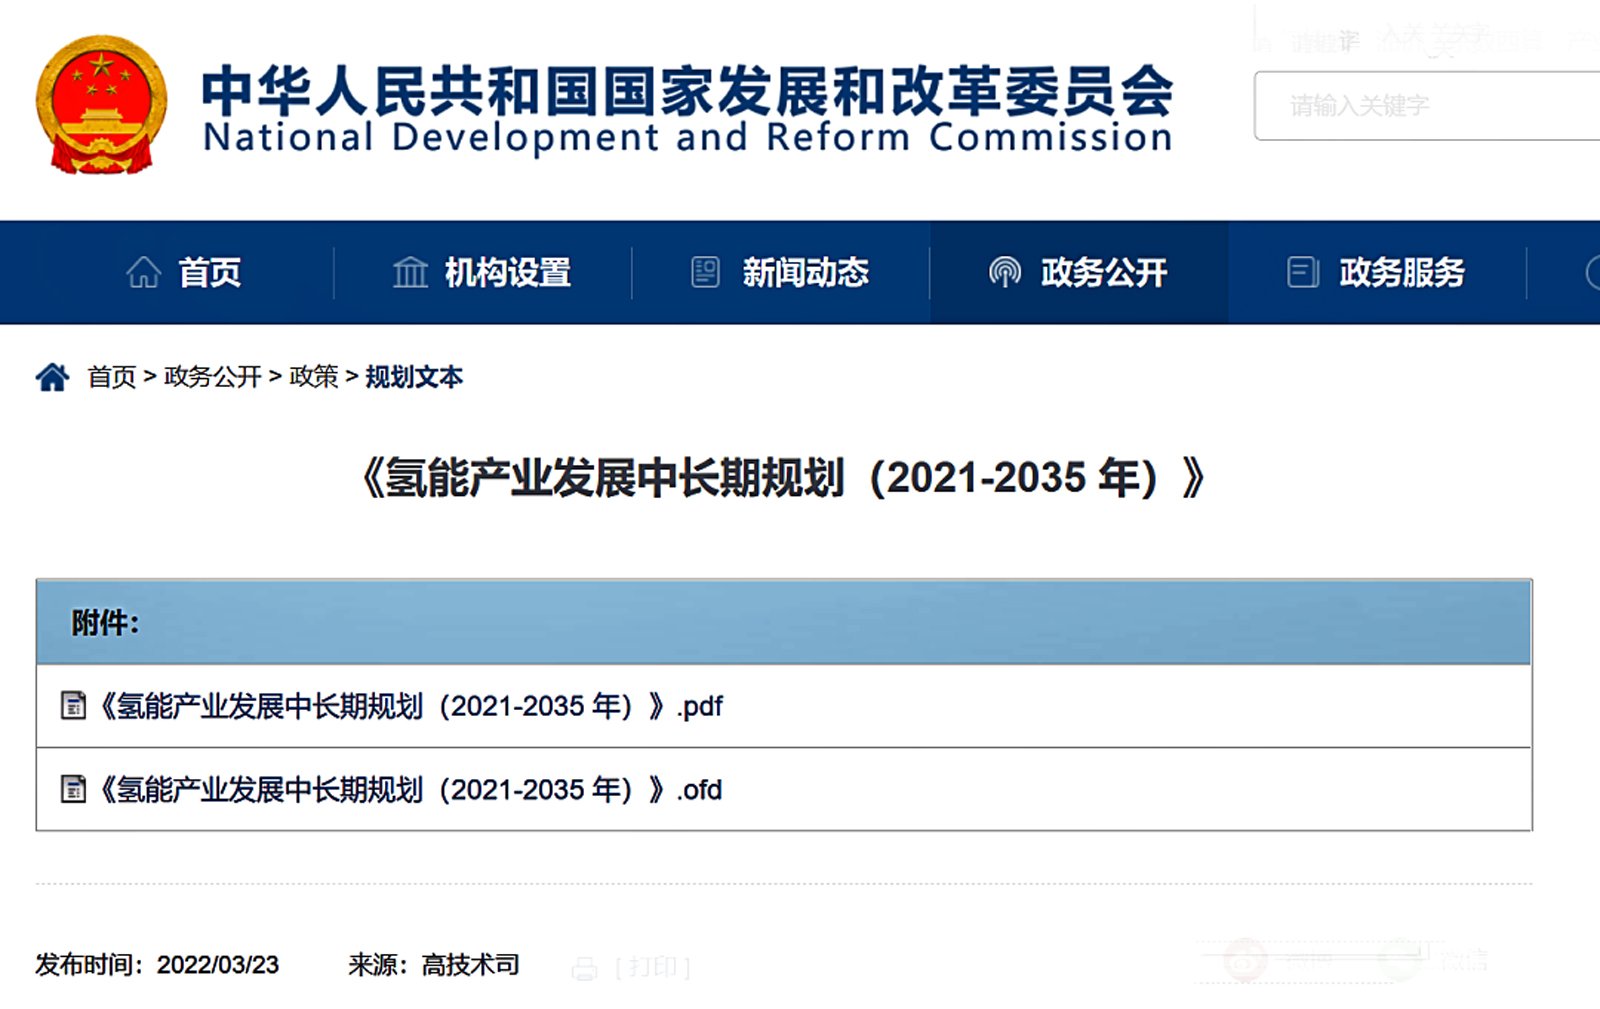1600x1009 pixels.
Task: Click the 打印 print link
Action: [652, 967]
